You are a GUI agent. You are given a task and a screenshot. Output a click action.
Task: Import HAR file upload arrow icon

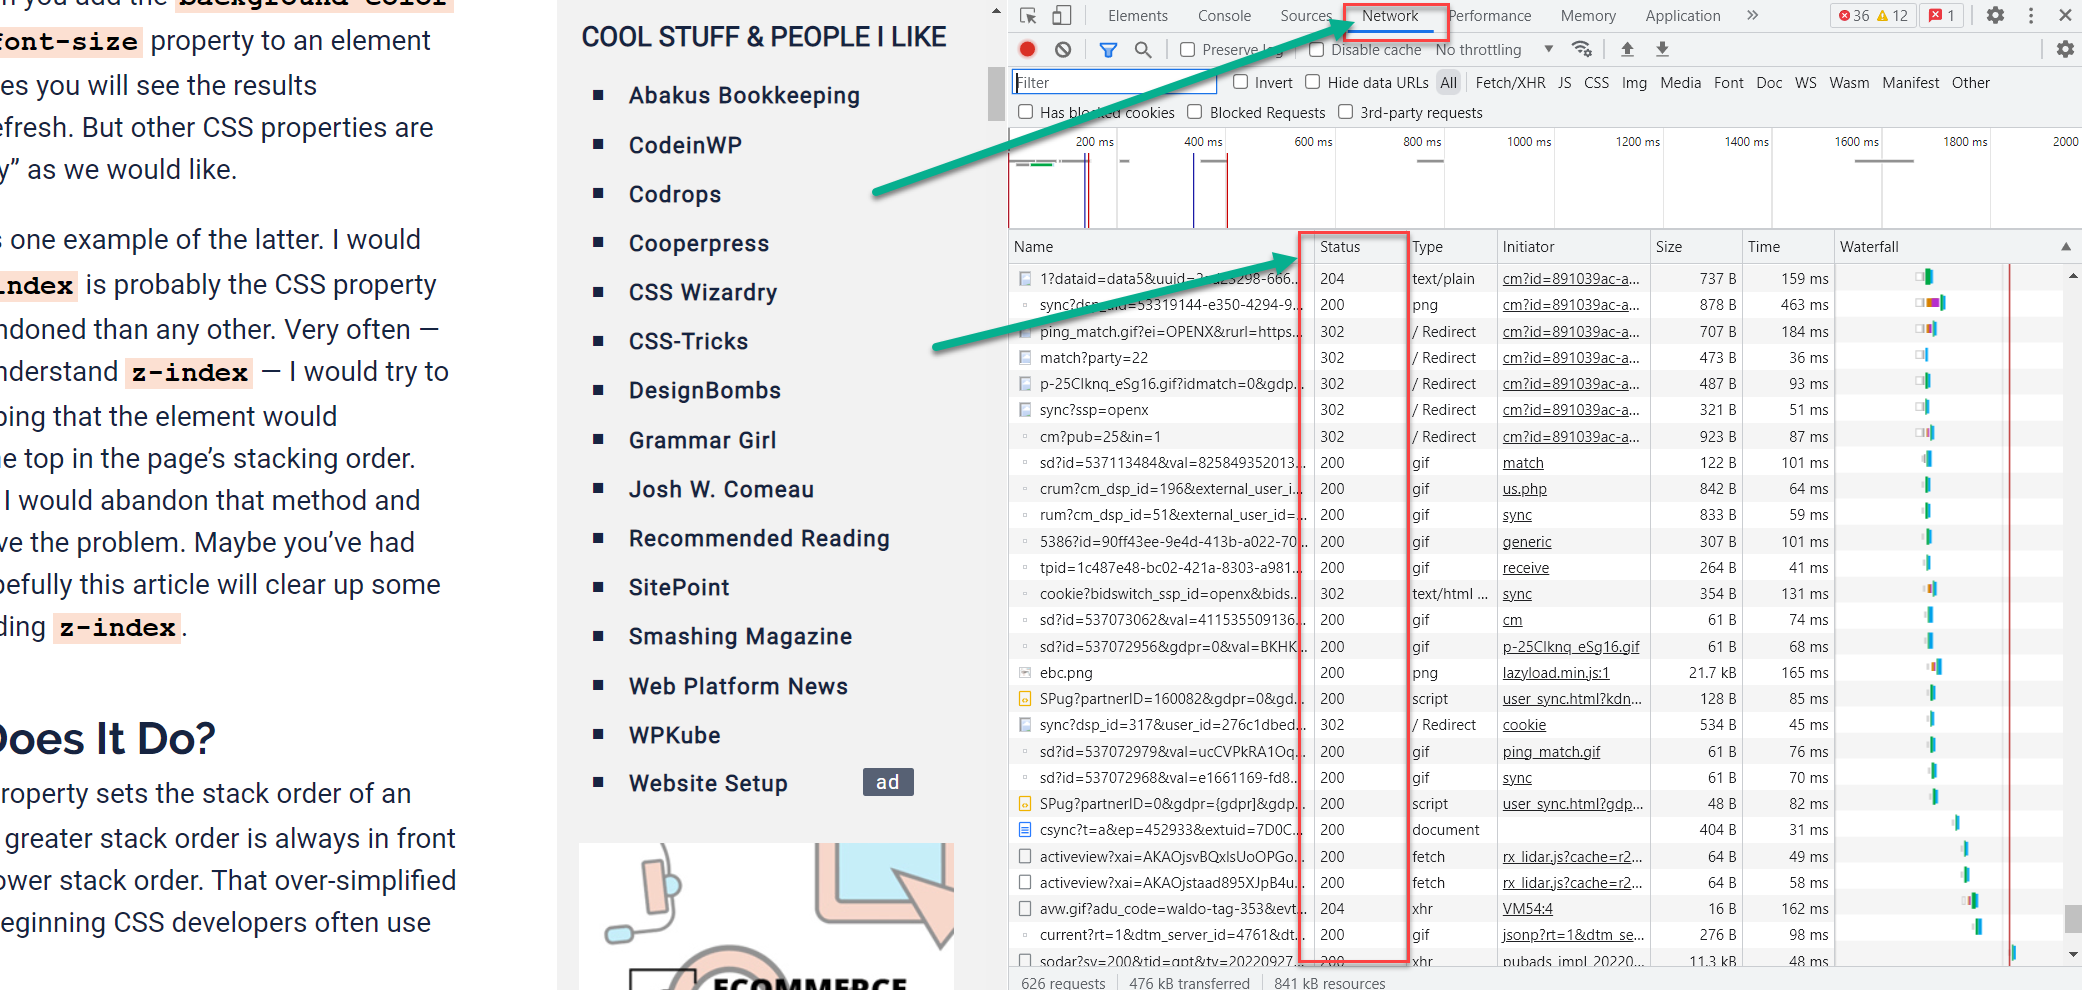(x=1627, y=49)
